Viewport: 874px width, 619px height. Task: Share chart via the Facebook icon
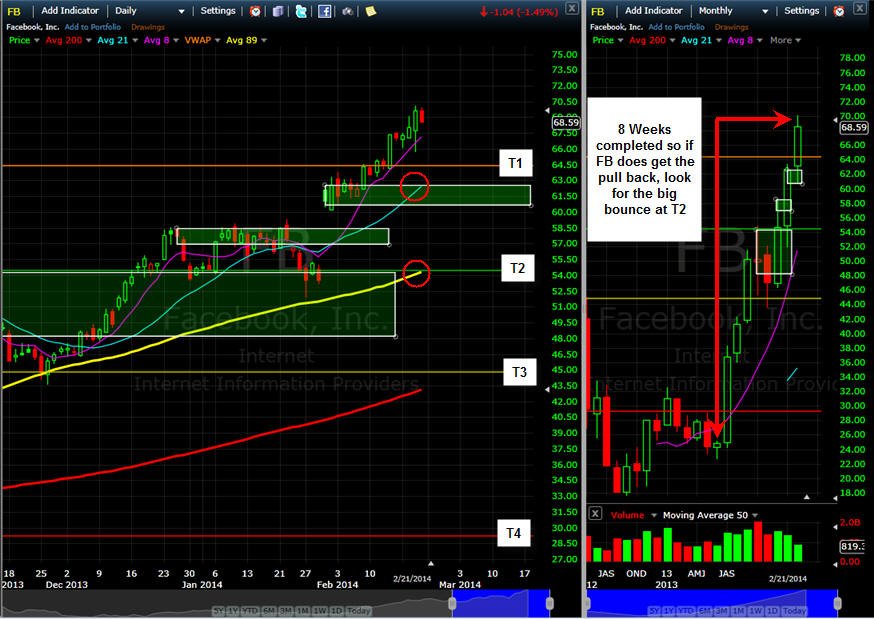[324, 11]
